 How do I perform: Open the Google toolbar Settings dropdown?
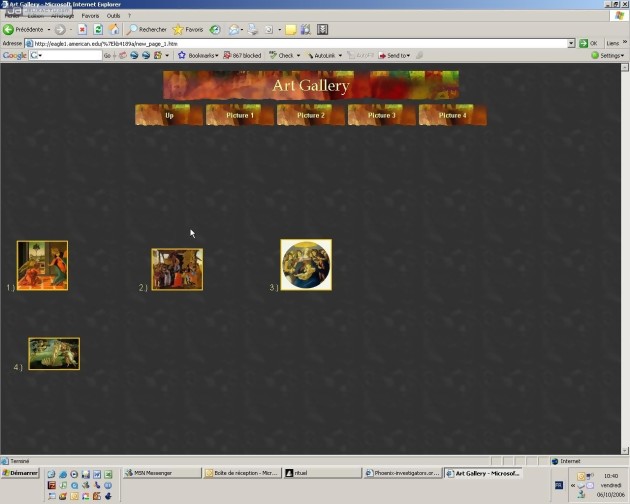click(607, 55)
